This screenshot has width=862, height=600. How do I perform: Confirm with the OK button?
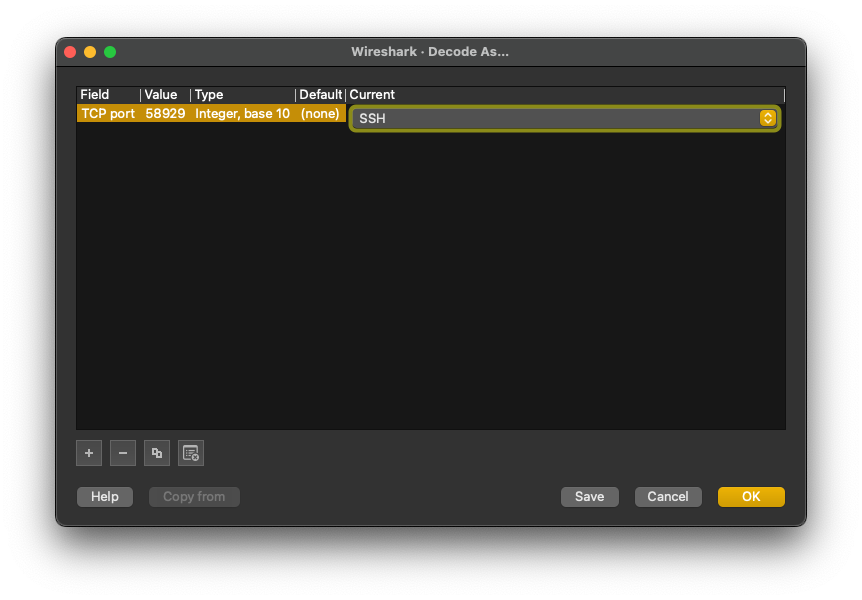tap(751, 497)
